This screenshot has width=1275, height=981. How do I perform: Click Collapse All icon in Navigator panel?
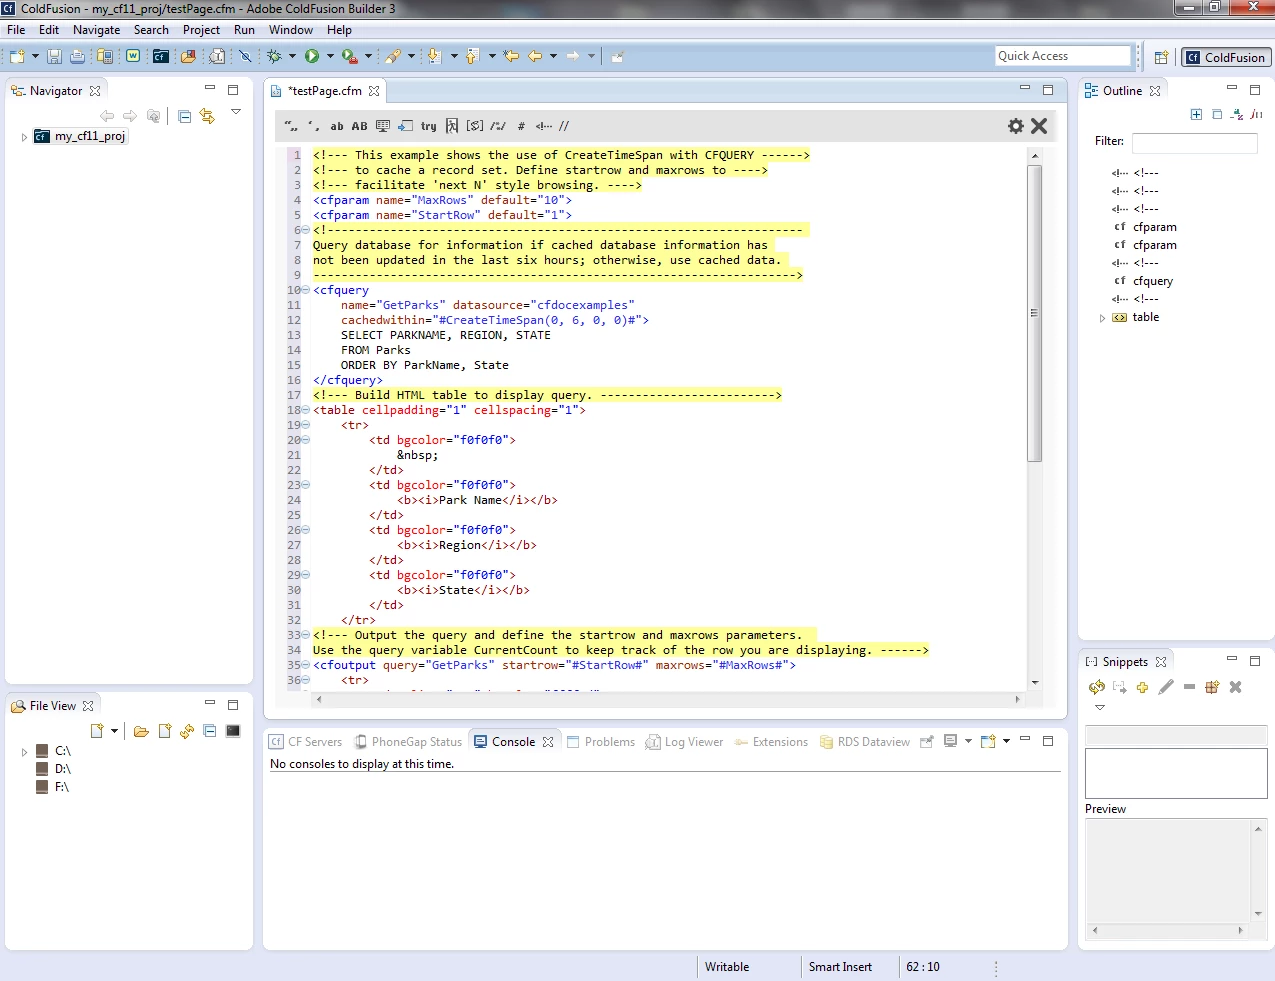coord(184,116)
